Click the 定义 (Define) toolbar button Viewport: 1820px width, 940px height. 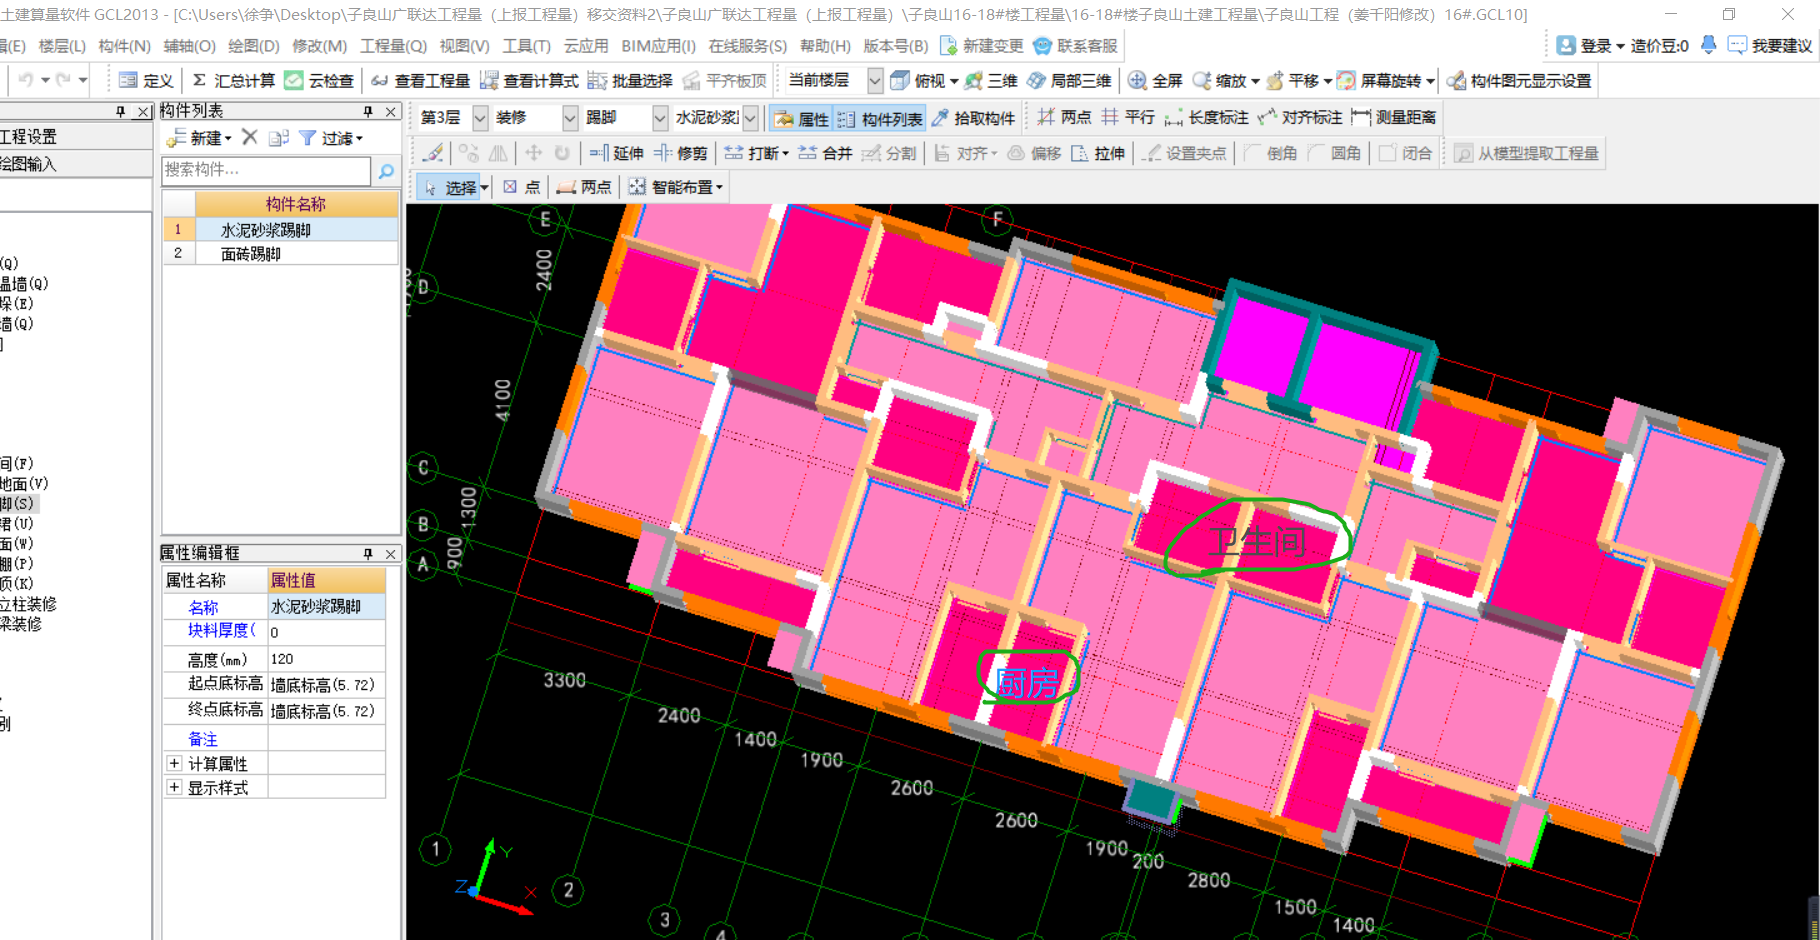coord(146,81)
